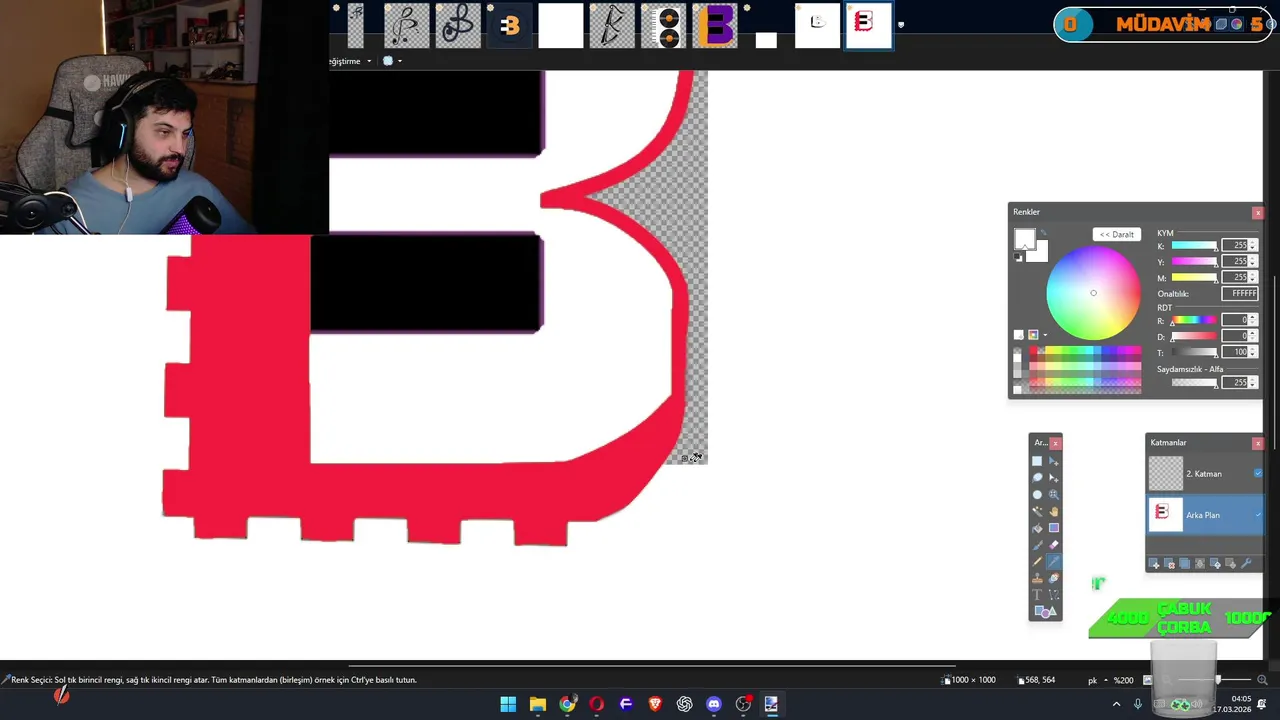
Task: Switch to the purple and orange B image tab
Action: tap(715, 26)
